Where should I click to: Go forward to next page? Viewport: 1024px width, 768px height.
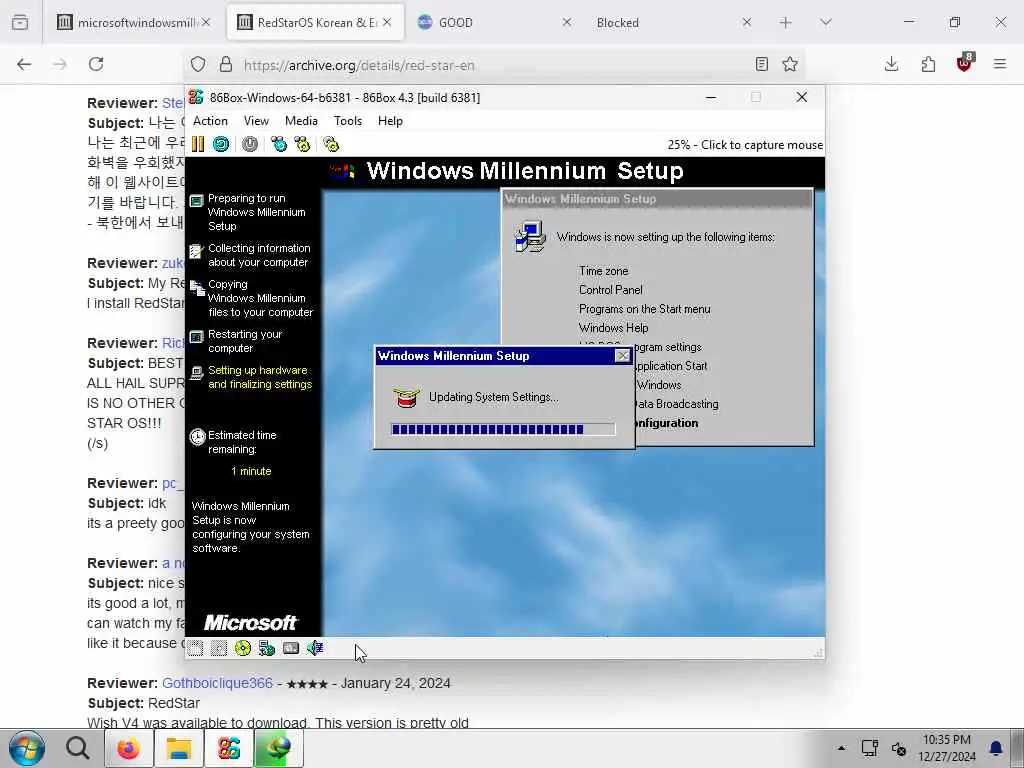coord(59,64)
